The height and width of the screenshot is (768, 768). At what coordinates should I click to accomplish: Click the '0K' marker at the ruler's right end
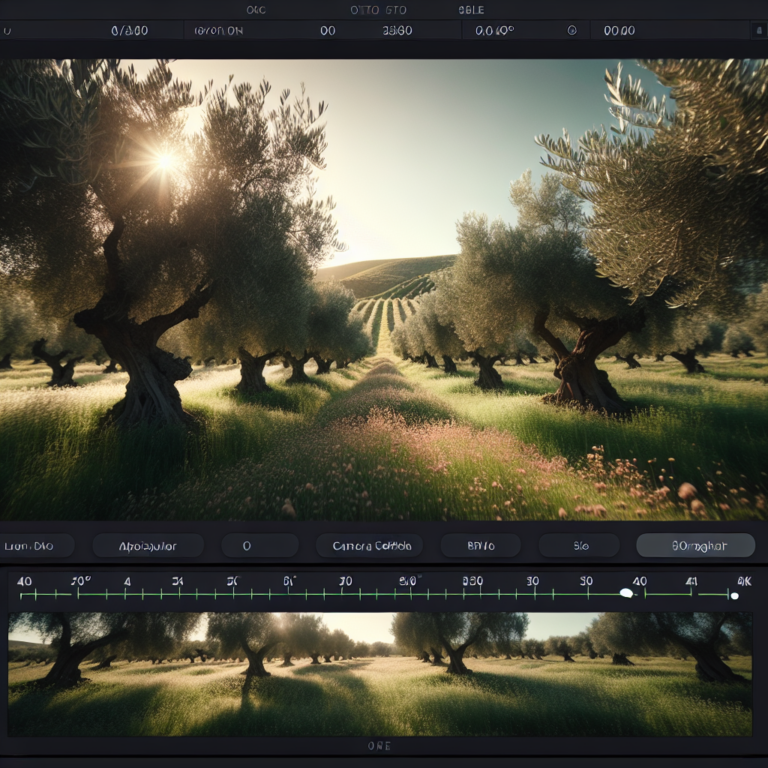click(744, 581)
